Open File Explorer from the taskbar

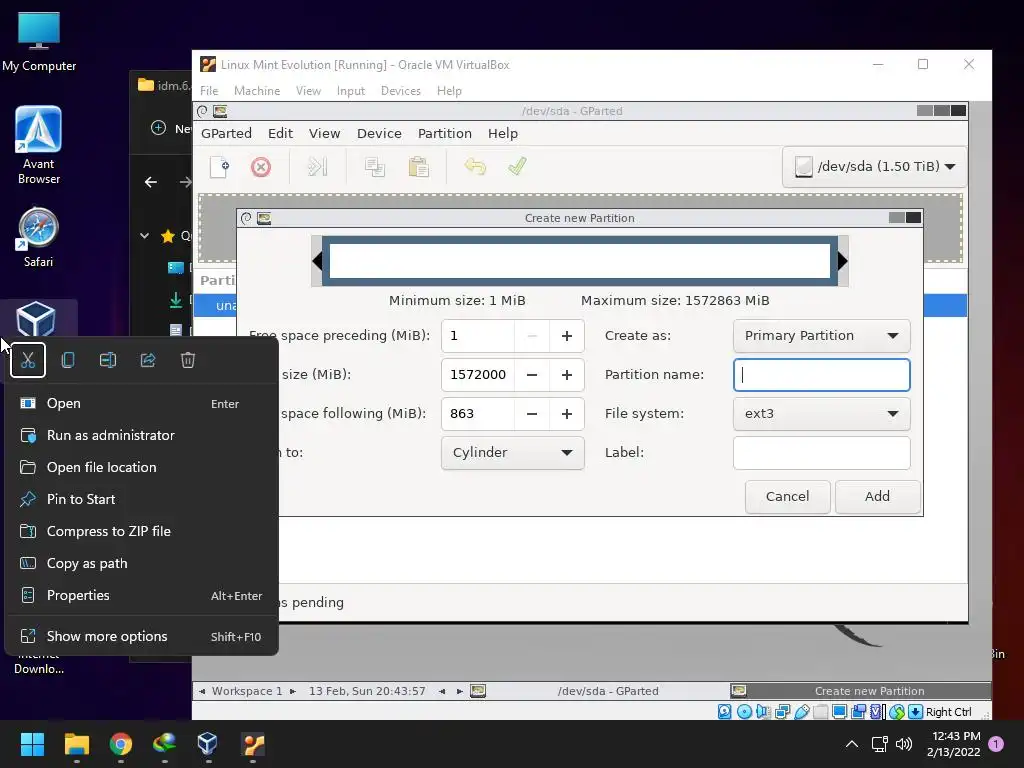tap(76, 744)
